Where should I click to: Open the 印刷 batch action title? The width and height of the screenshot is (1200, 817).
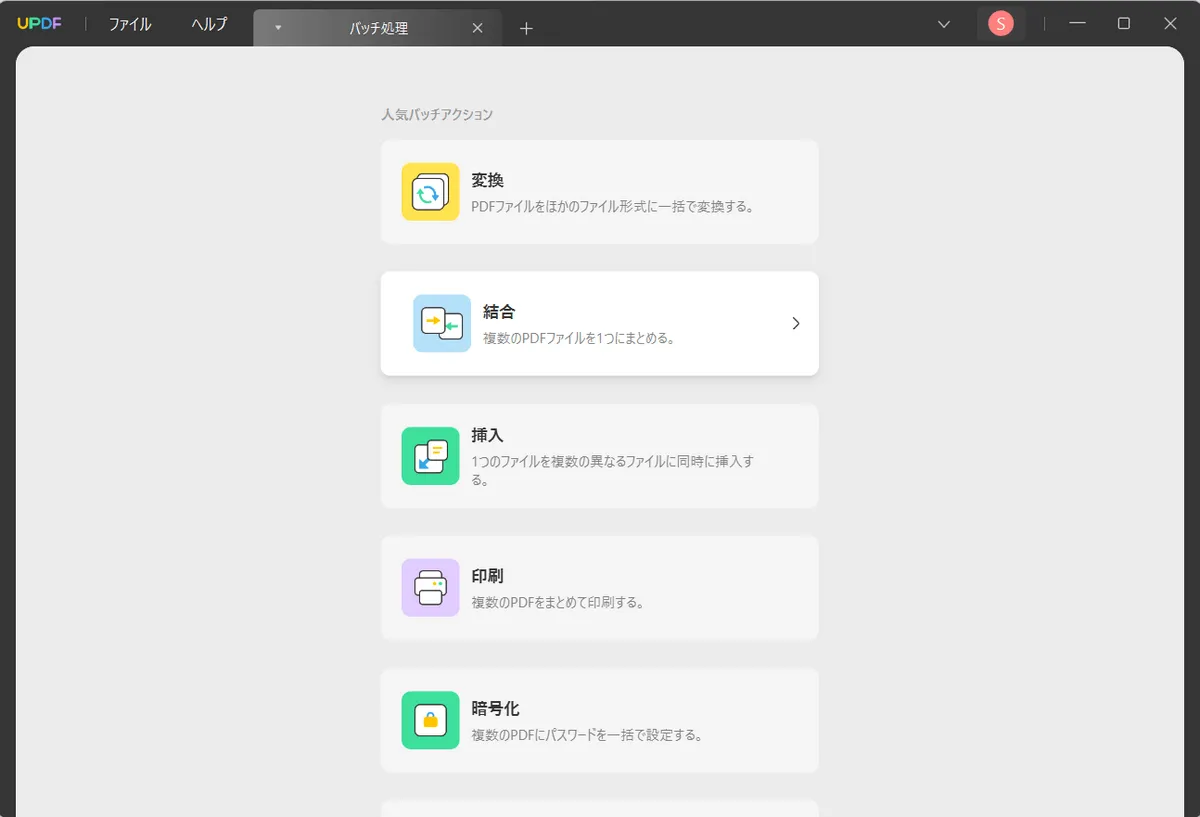[x=487, y=577]
